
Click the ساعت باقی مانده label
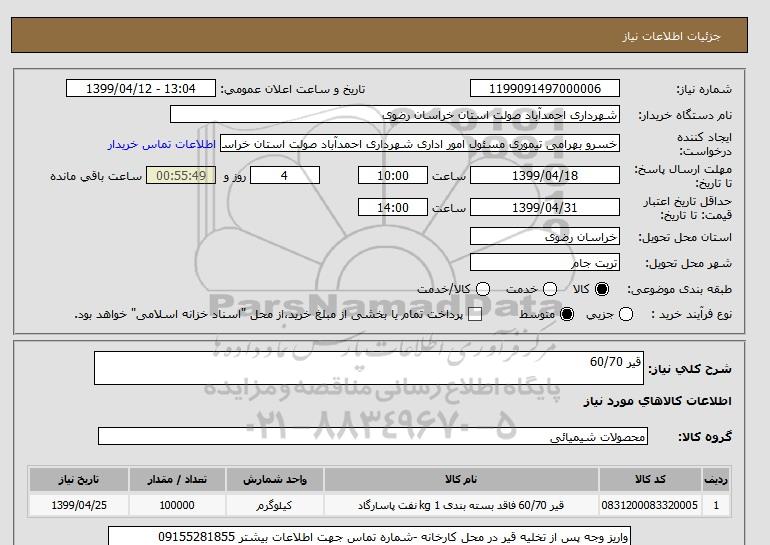96,176
